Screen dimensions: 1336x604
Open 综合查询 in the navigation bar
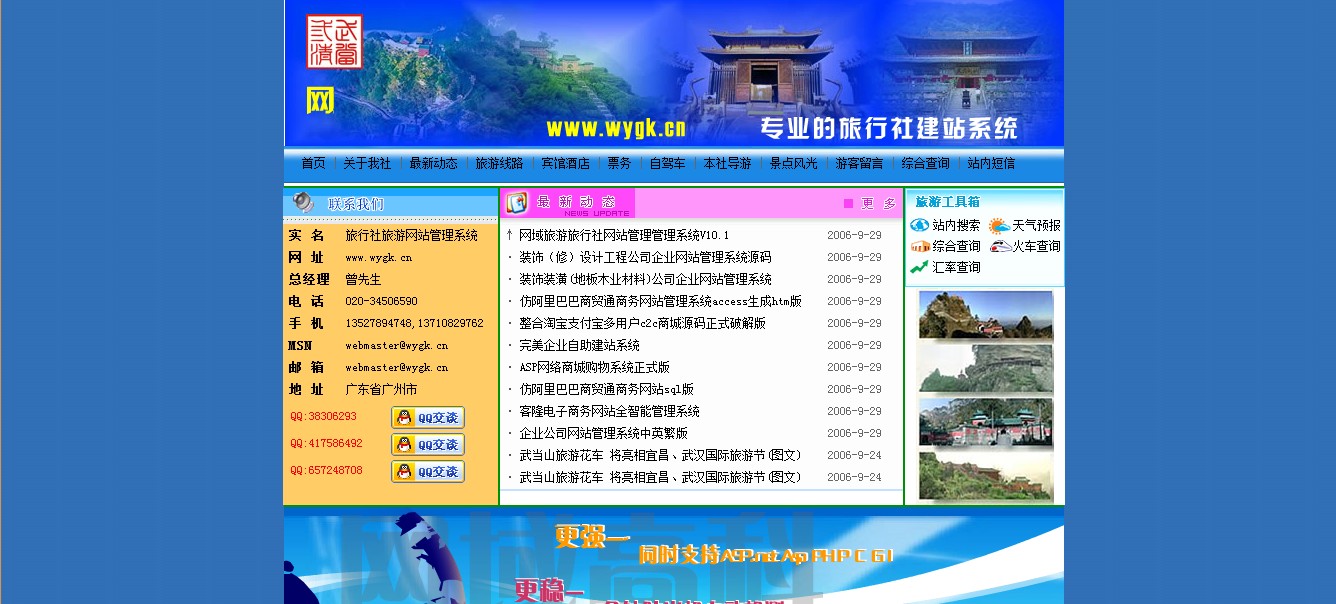pos(925,163)
